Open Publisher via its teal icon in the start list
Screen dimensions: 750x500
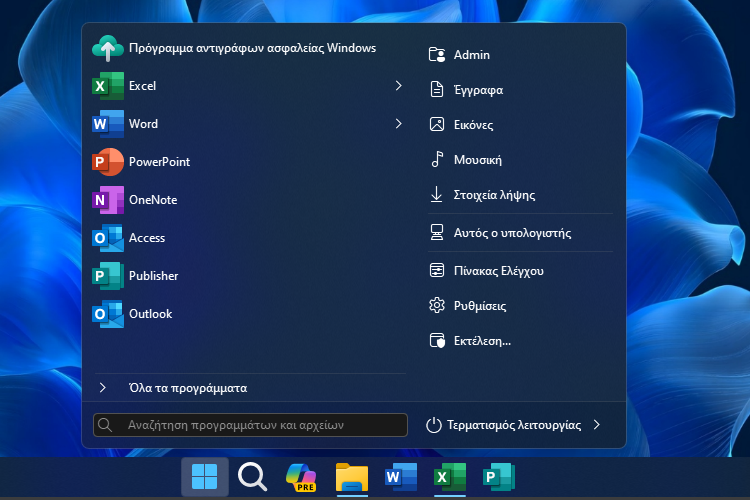point(108,276)
